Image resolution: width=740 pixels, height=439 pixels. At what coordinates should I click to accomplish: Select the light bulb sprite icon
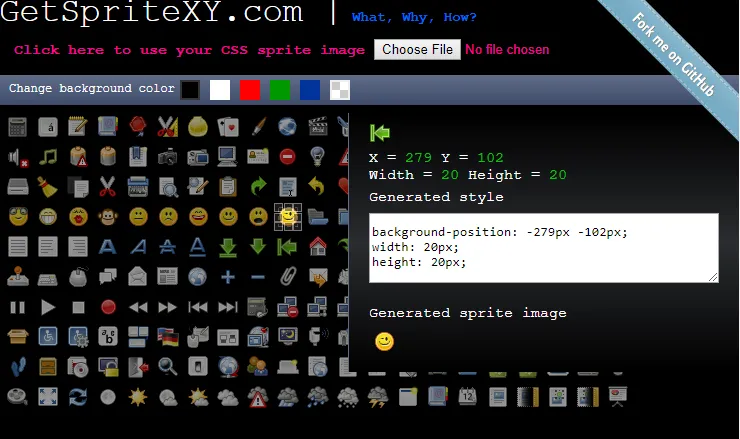(x=318, y=155)
